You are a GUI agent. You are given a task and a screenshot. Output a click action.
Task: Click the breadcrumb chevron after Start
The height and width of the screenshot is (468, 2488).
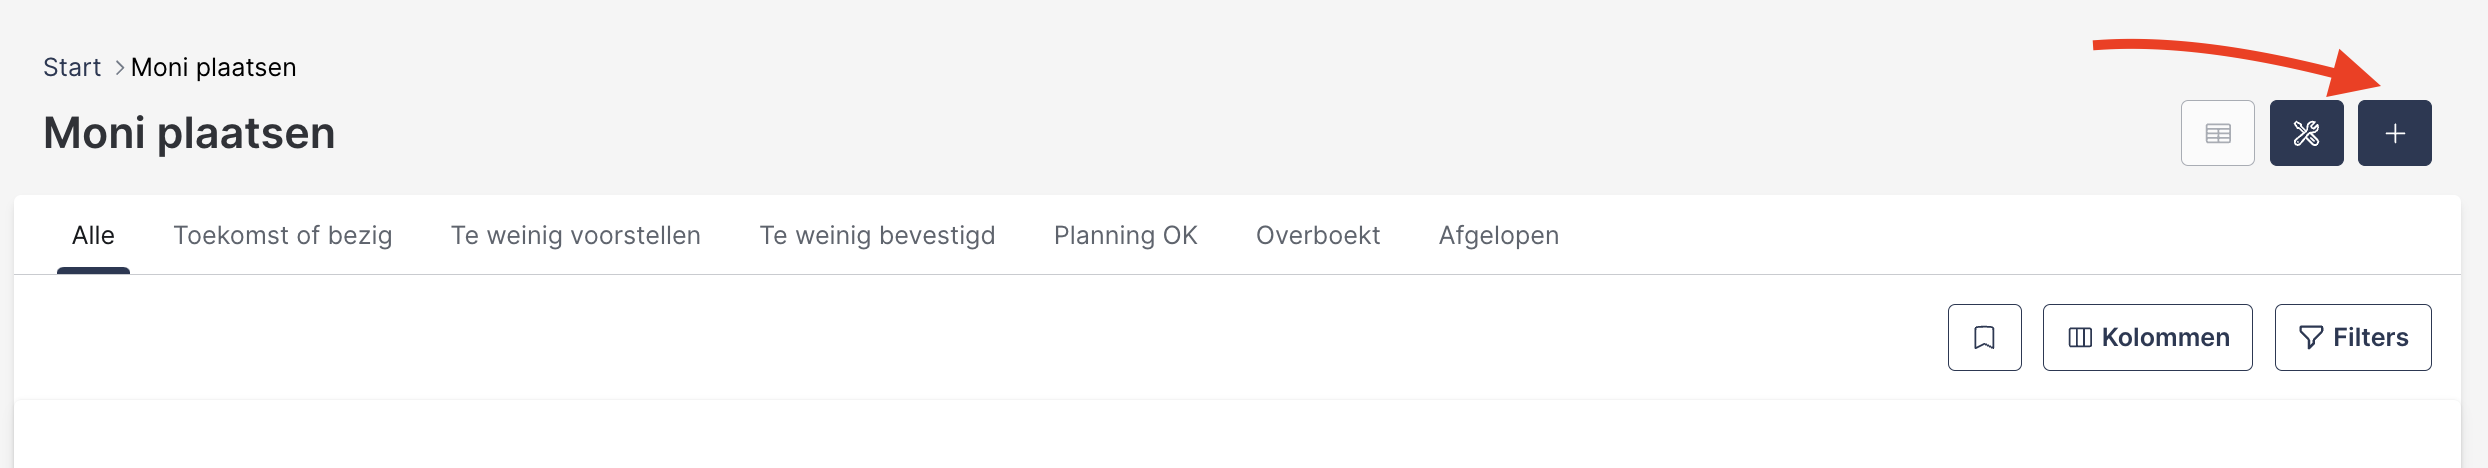[x=119, y=67]
